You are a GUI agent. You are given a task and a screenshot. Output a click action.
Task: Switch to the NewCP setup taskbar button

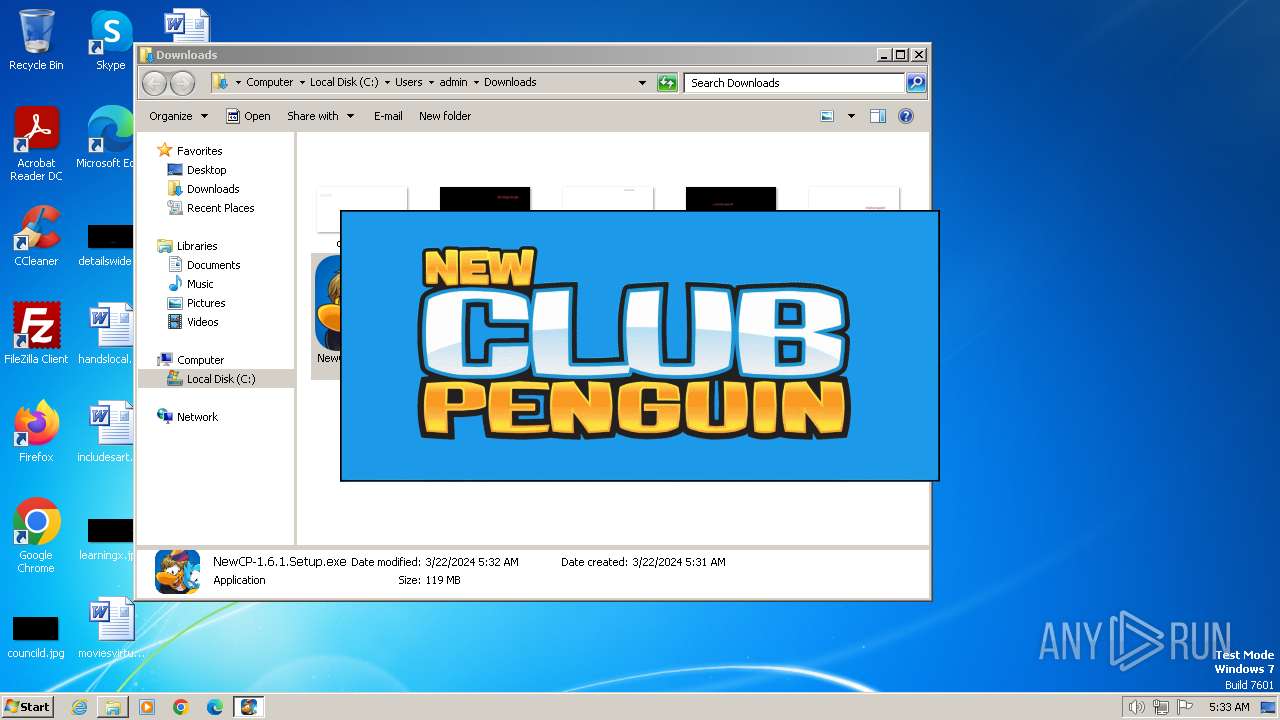point(248,707)
